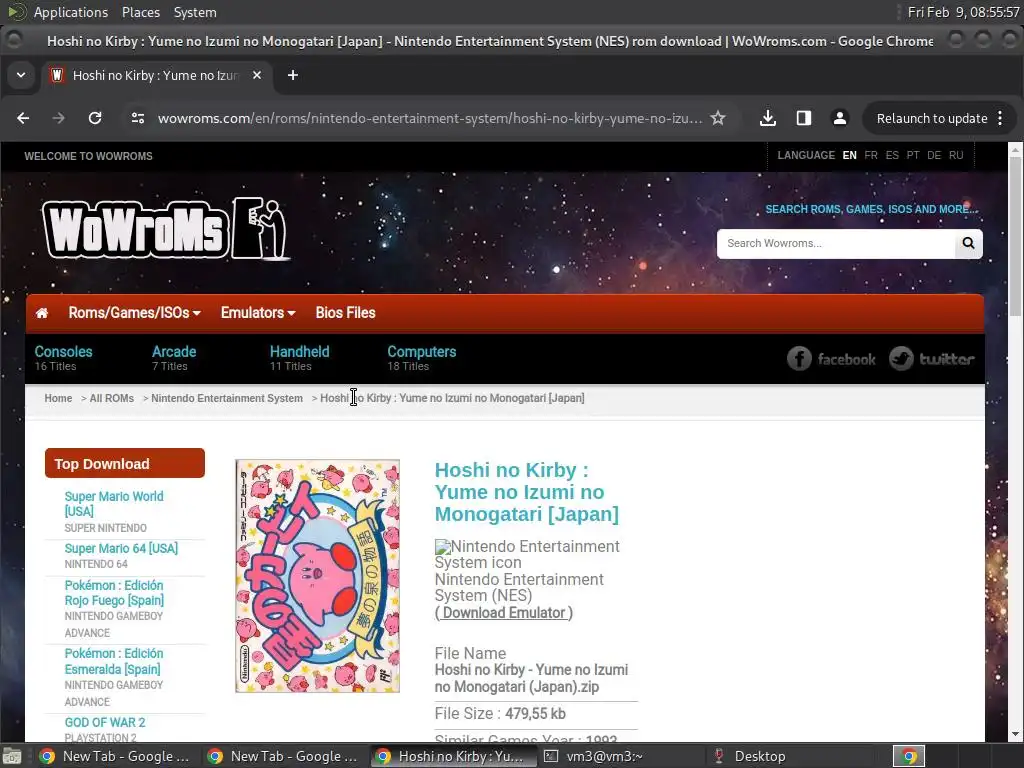The image size is (1024, 768).
Task: Click the WoWroms home icon in red navbar
Action: (42, 313)
